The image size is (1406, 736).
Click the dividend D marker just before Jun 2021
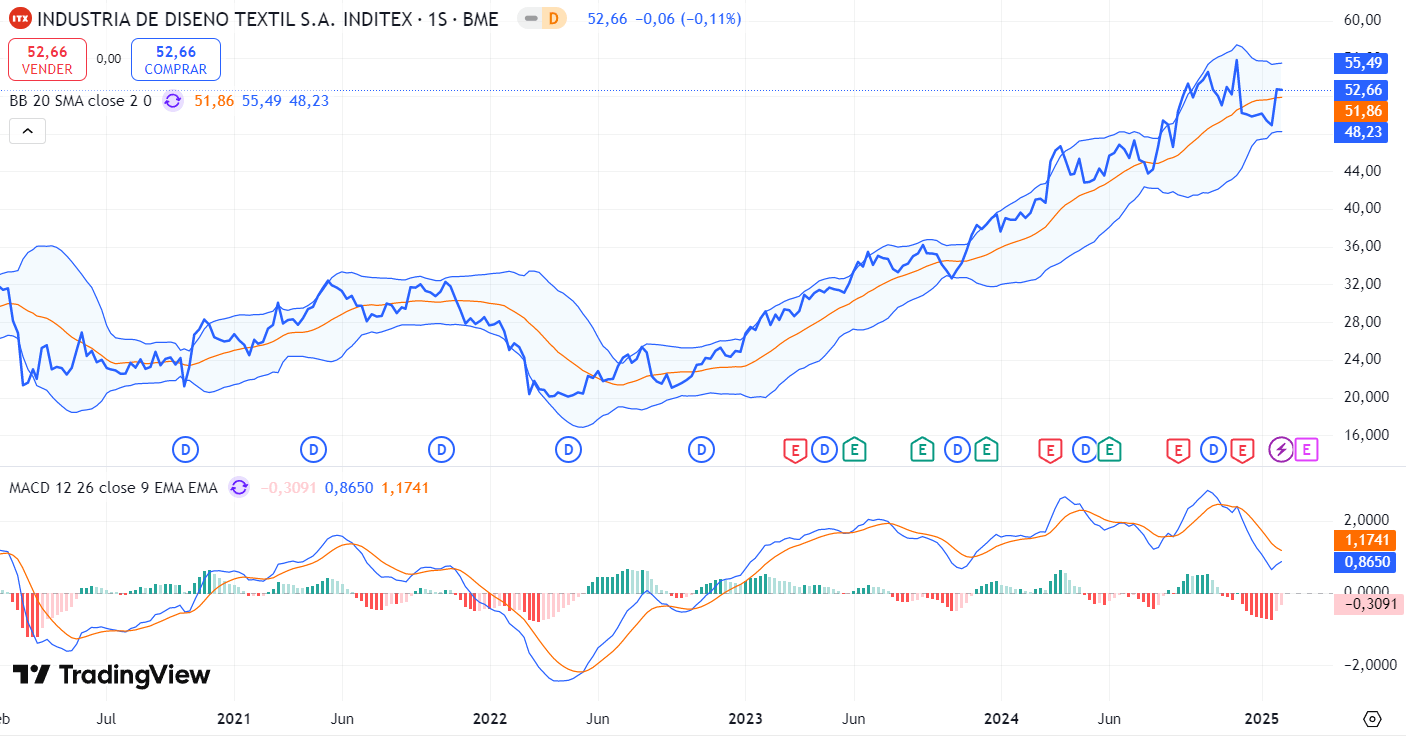click(314, 450)
